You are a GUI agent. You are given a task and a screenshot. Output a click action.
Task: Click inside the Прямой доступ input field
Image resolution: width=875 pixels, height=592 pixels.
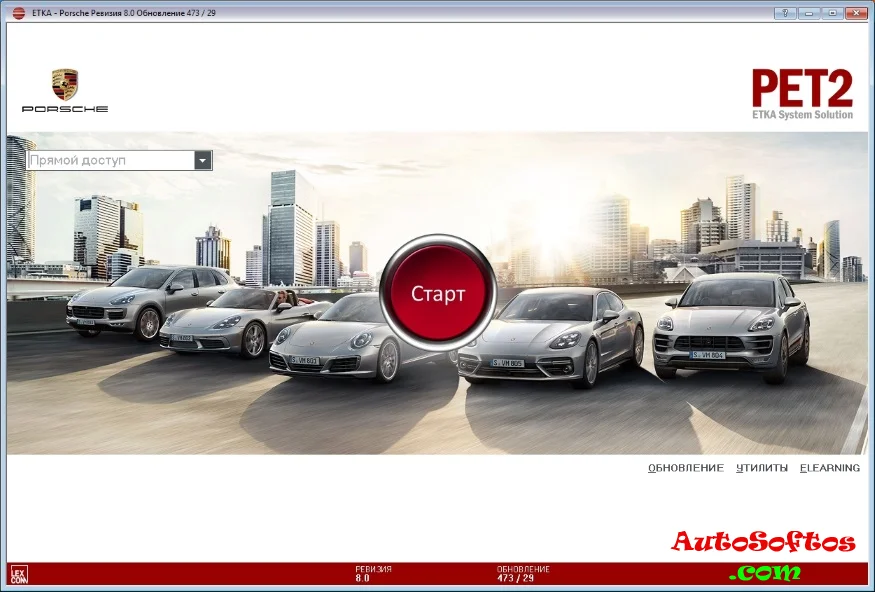coord(110,160)
